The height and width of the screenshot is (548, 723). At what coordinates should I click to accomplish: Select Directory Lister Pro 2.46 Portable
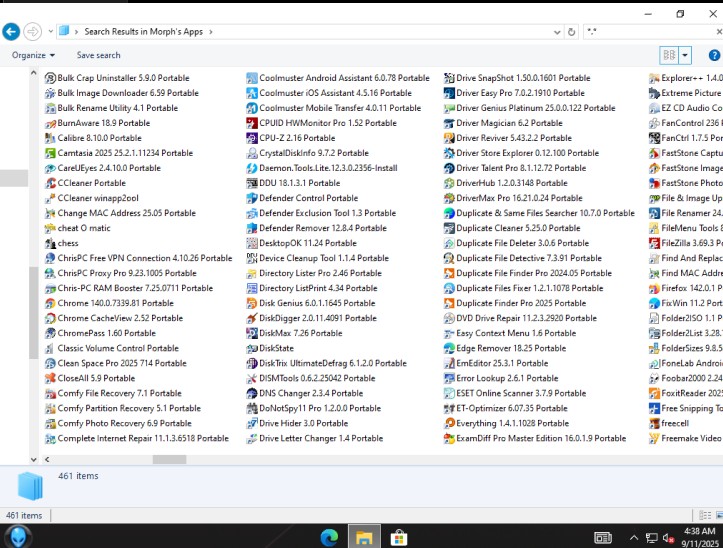pos(314,273)
